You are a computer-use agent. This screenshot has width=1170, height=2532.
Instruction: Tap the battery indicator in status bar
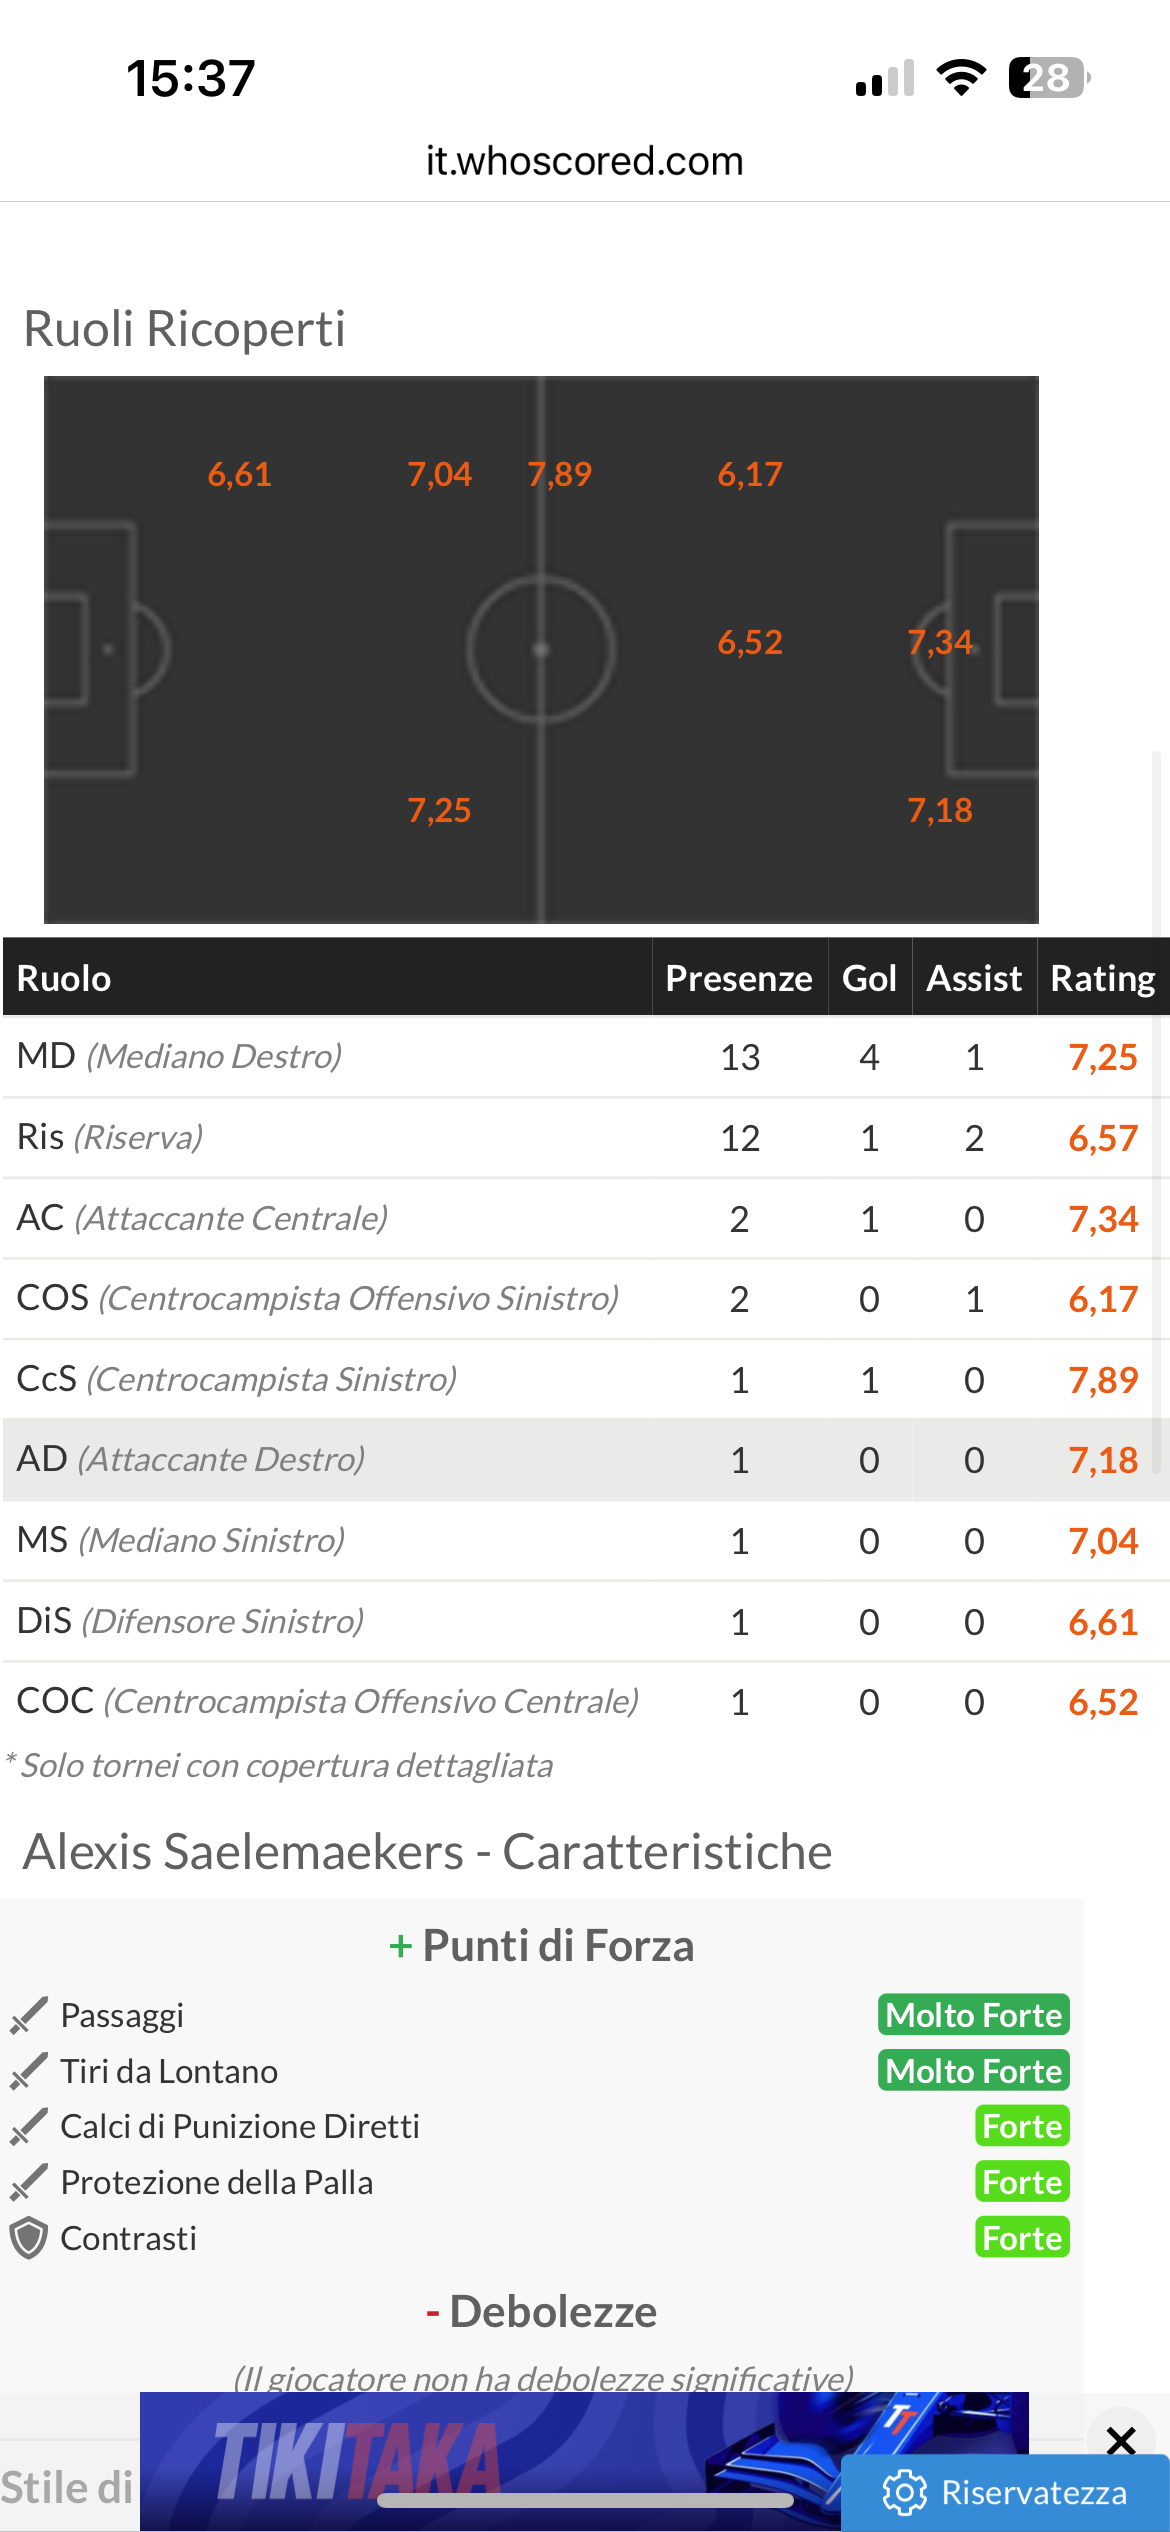tap(1049, 78)
